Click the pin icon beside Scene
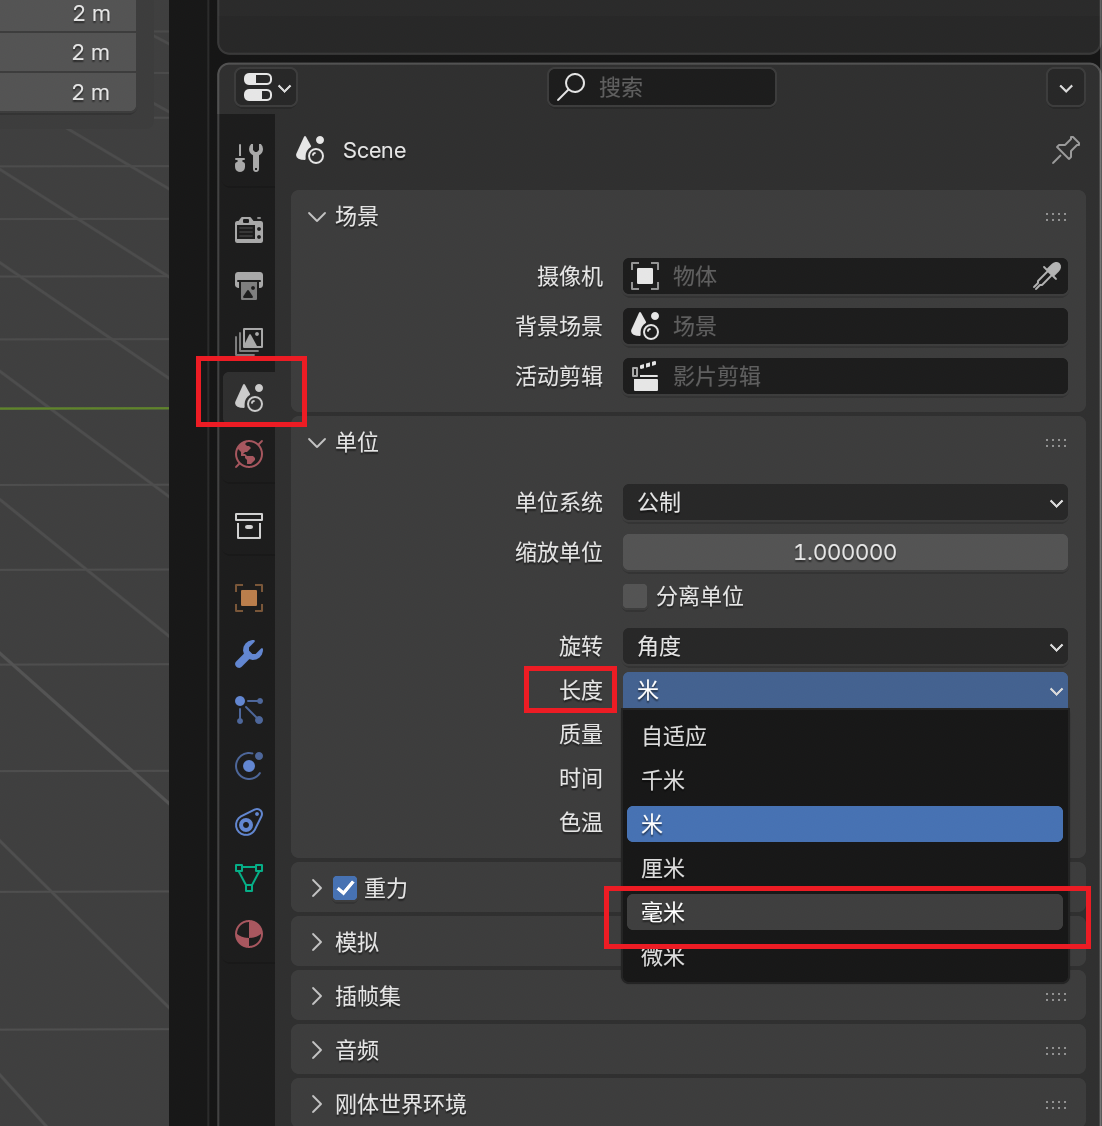The image size is (1102, 1126). pyautogui.click(x=1066, y=150)
